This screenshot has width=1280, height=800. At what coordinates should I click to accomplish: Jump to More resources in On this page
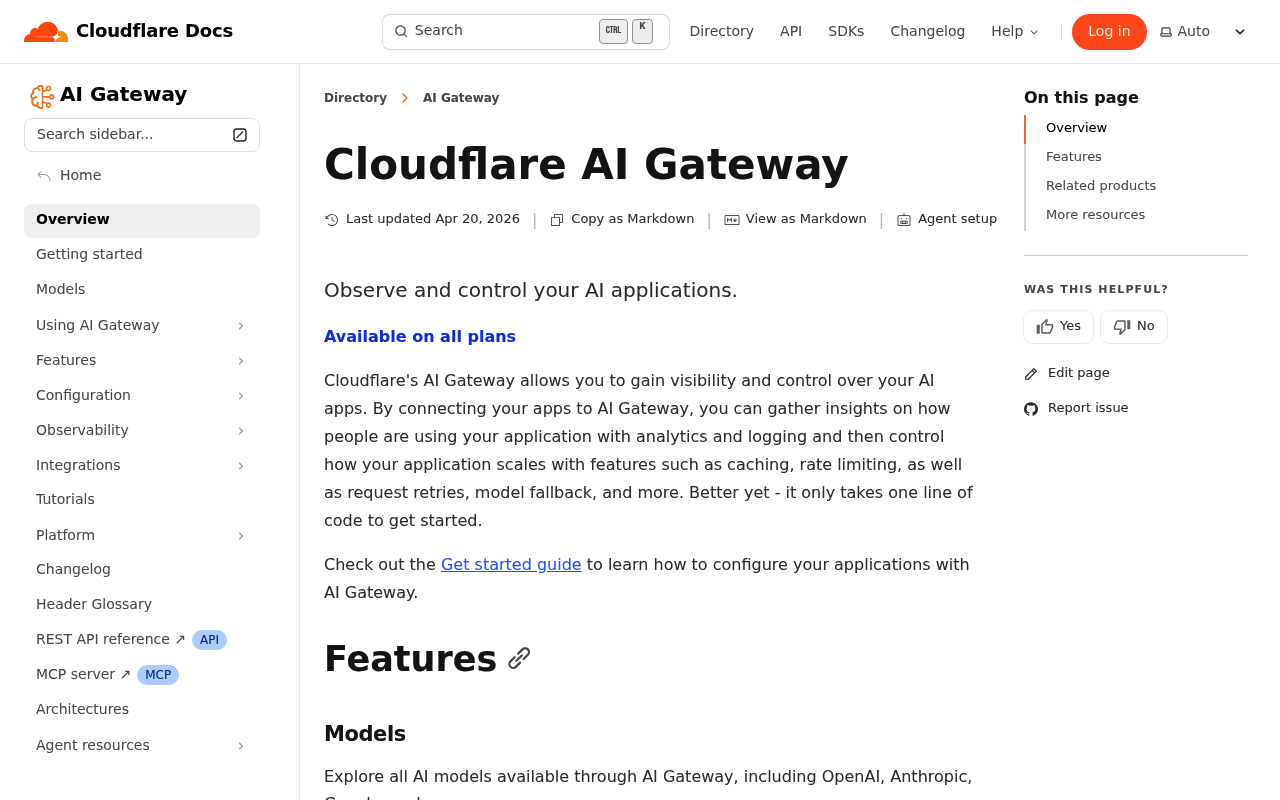[x=1095, y=215]
